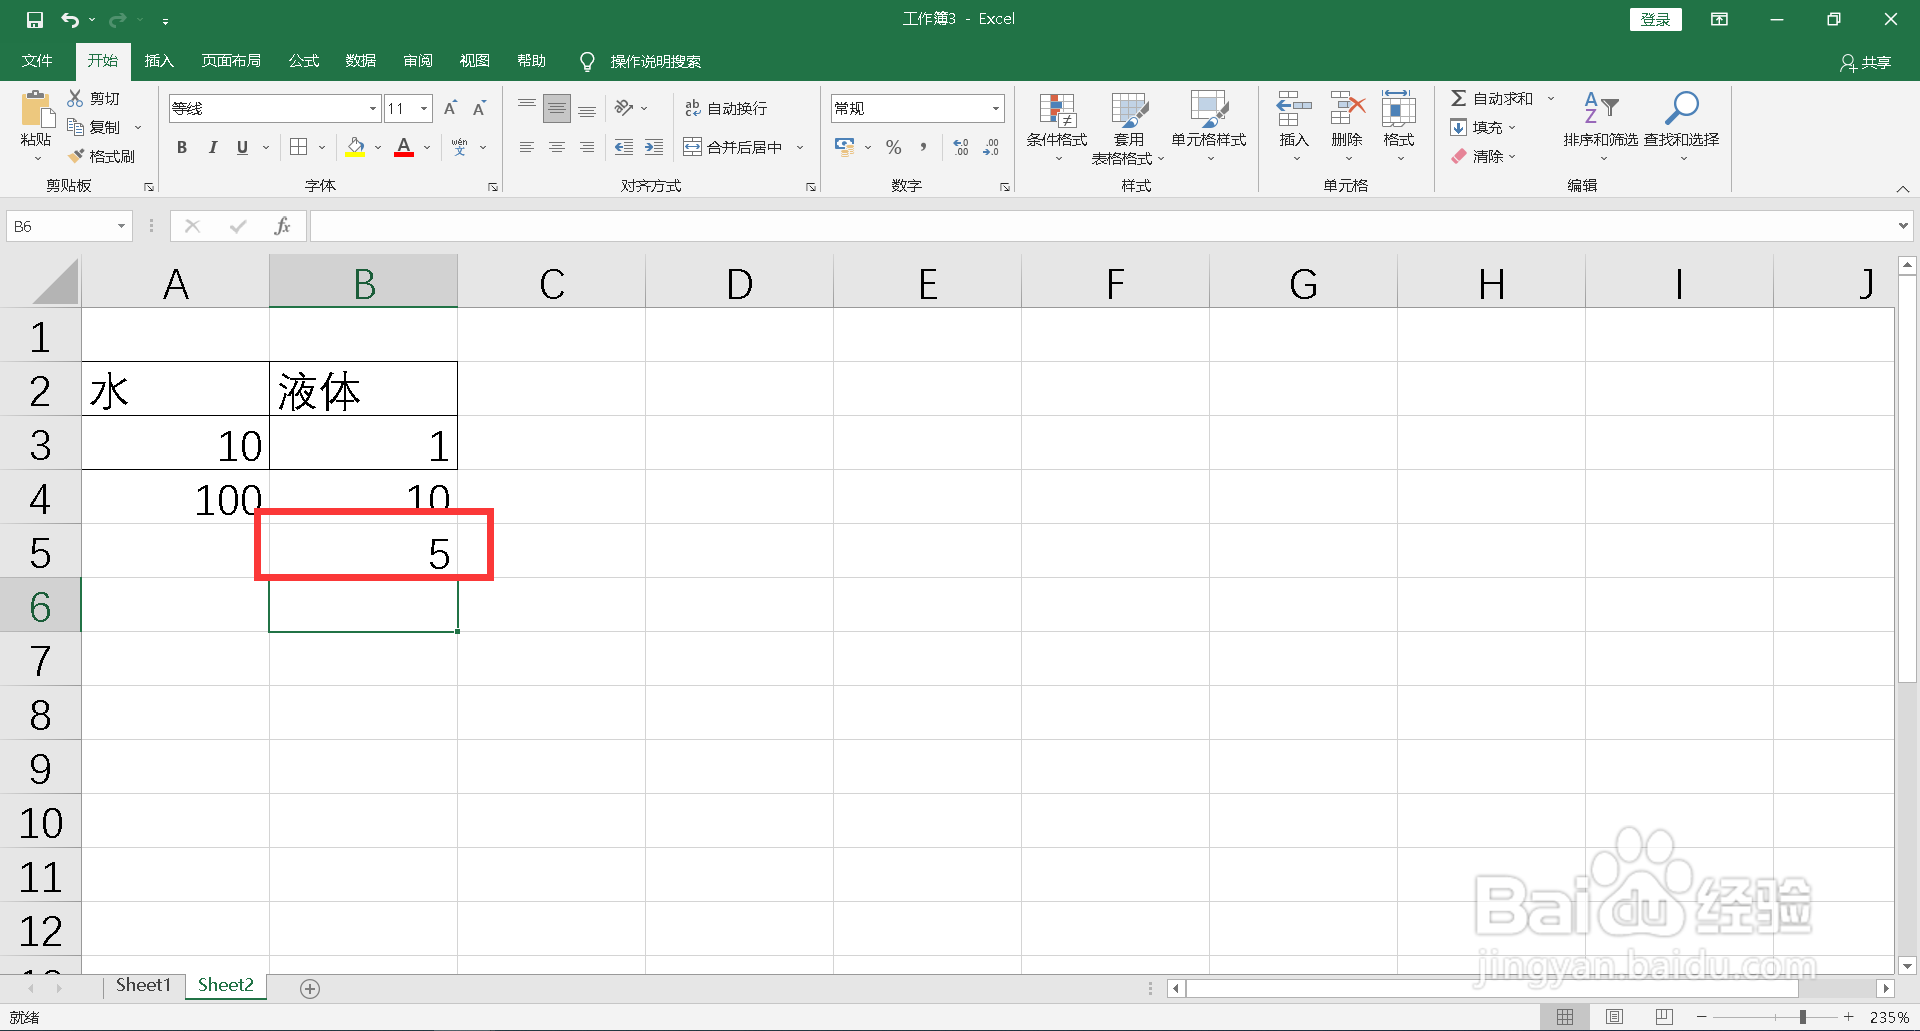Align text left
Viewport: 1920px width, 1031px height.
click(527, 147)
